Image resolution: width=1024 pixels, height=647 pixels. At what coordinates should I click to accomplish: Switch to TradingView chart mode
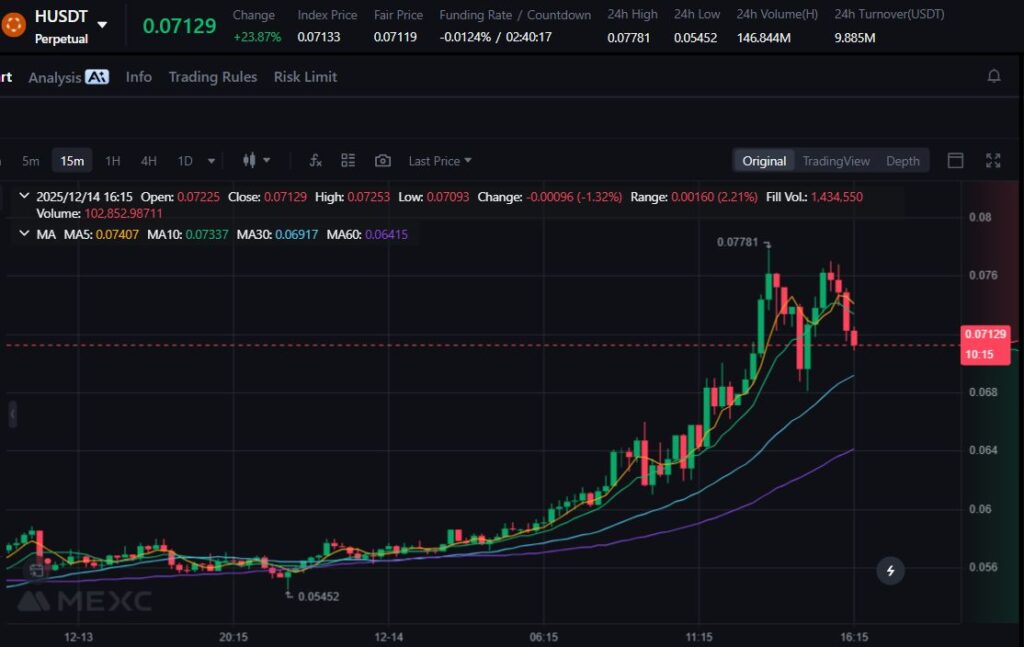pyautogui.click(x=836, y=161)
